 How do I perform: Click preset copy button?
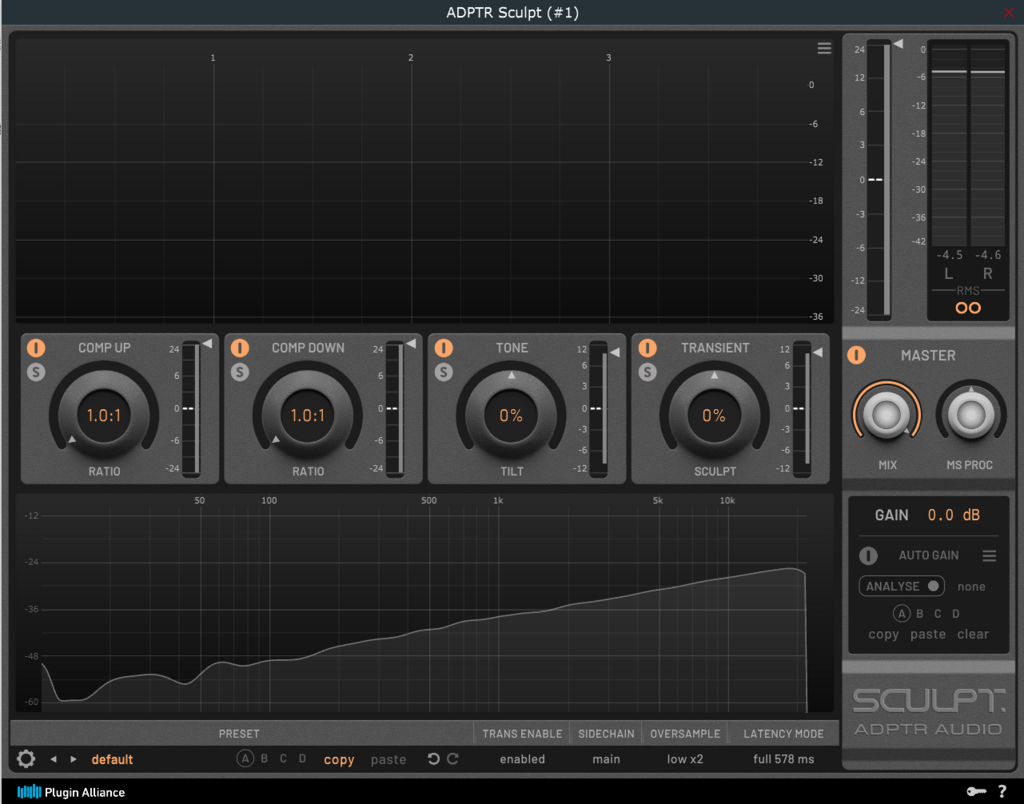pyautogui.click(x=339, y=760)
